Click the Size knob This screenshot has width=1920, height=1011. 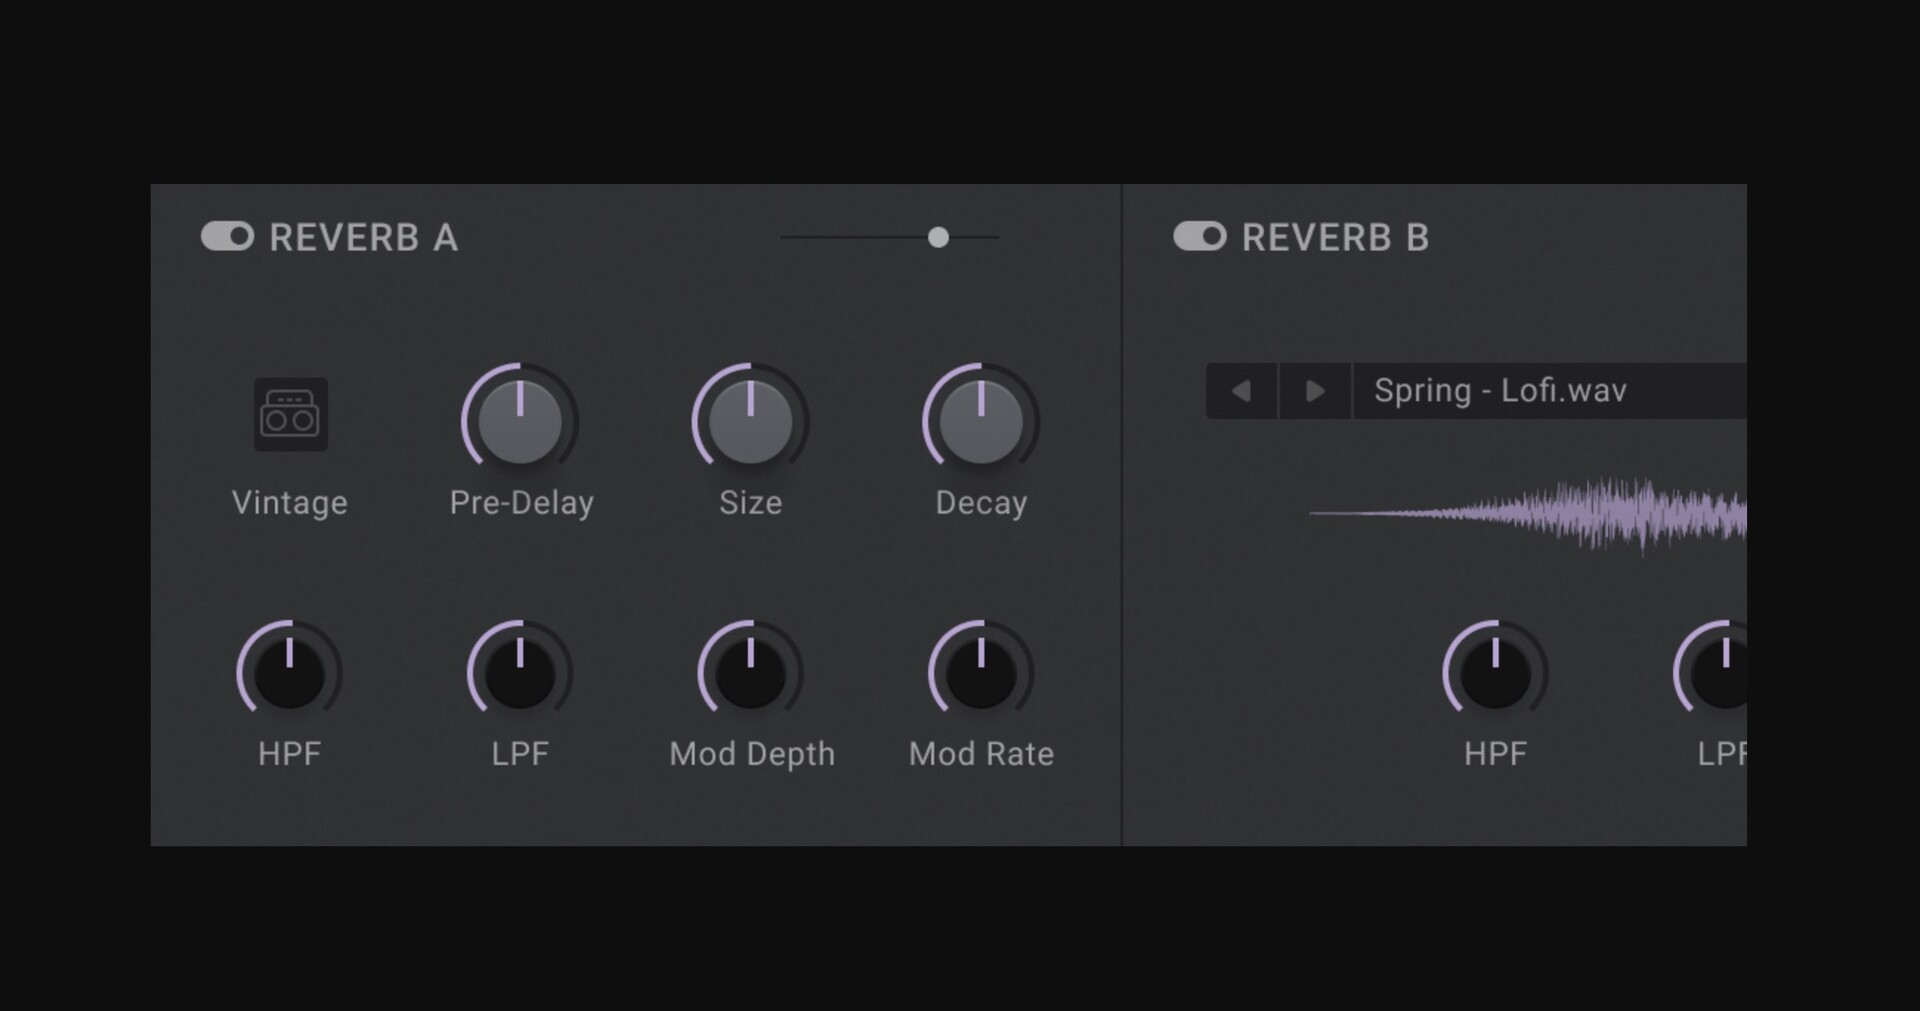(750, 420)
